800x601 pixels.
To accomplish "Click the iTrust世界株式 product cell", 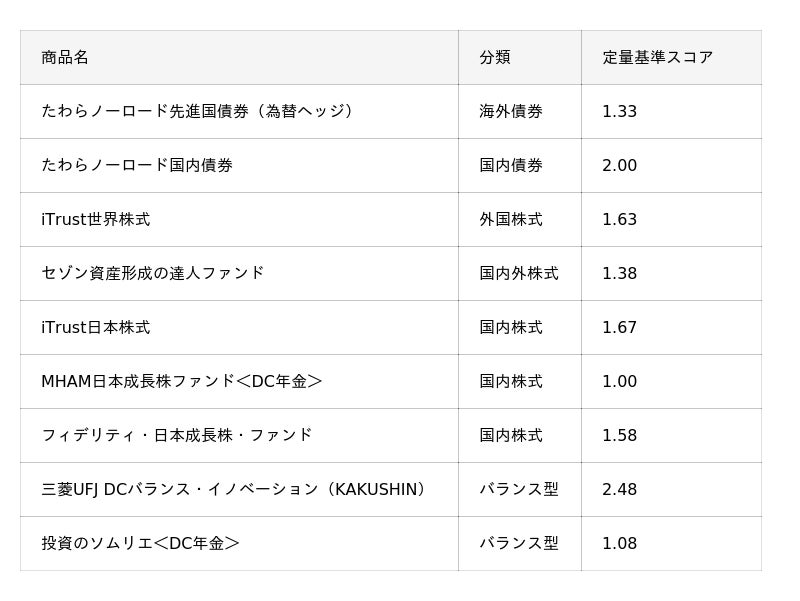I will click(x=96, y=219).
